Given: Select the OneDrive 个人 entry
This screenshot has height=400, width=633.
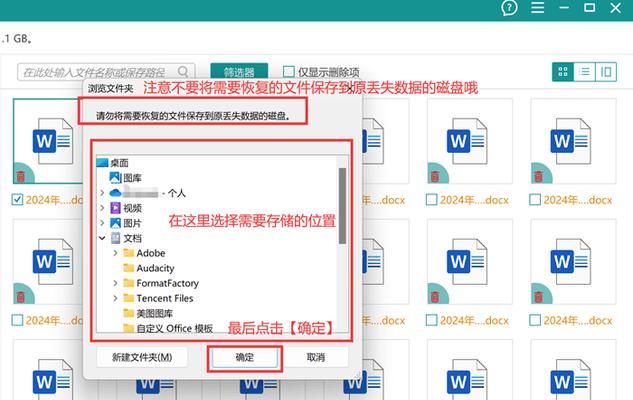Looking at the screenshot, I should 148,193.
